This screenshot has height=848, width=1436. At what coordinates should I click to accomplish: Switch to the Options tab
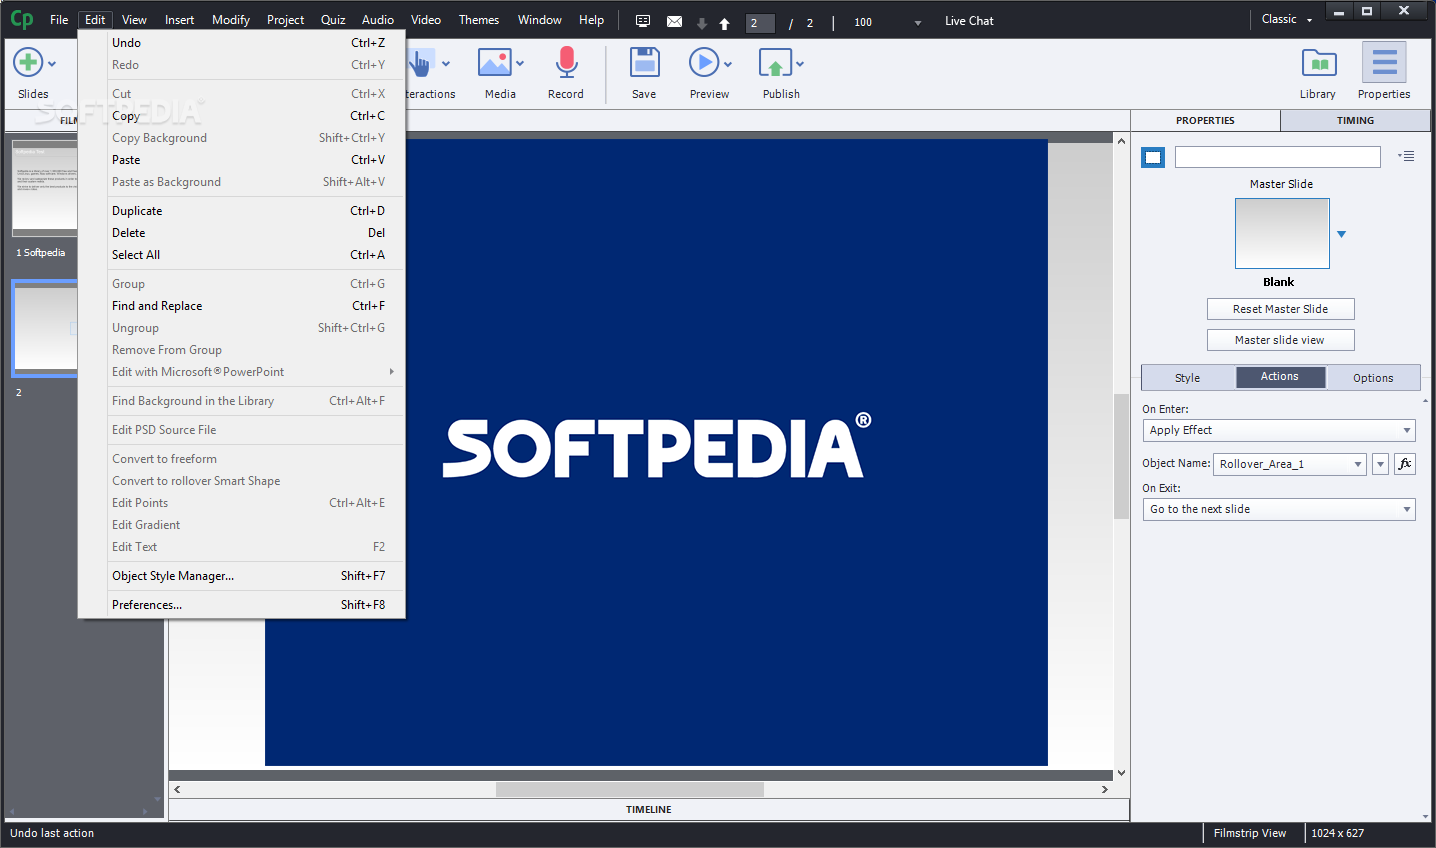point(1373,378)
